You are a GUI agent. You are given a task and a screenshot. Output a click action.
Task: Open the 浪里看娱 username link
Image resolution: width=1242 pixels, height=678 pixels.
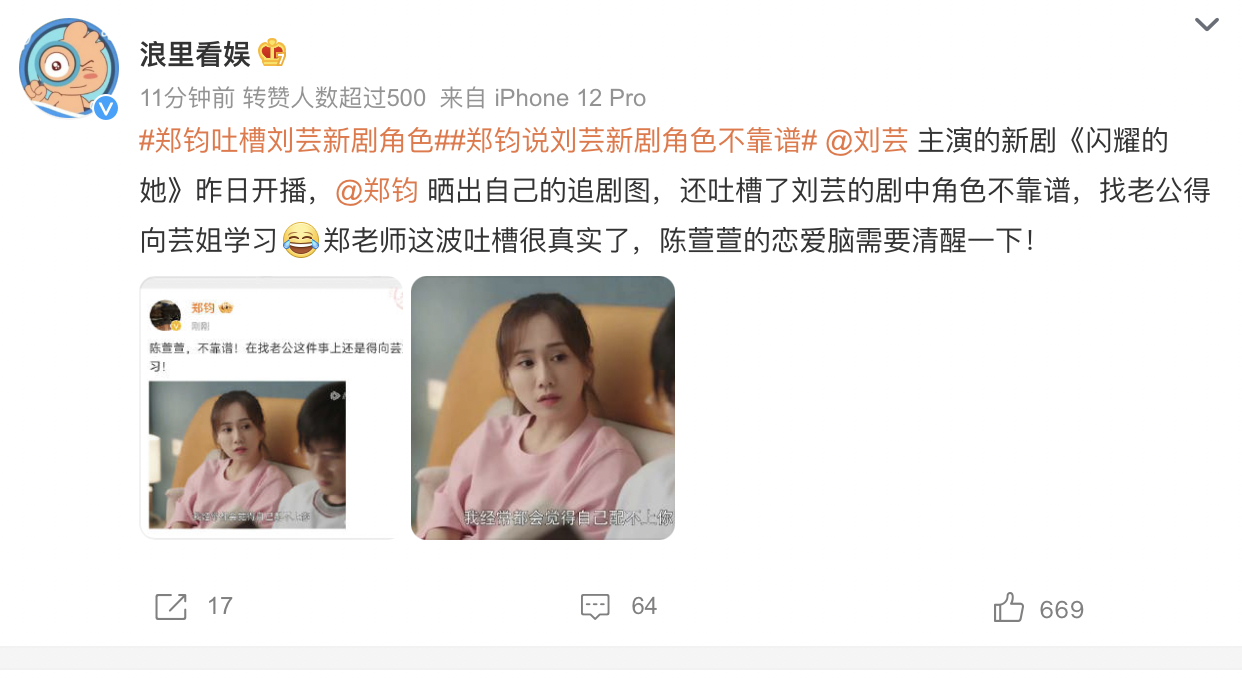(x=195, y=53)
